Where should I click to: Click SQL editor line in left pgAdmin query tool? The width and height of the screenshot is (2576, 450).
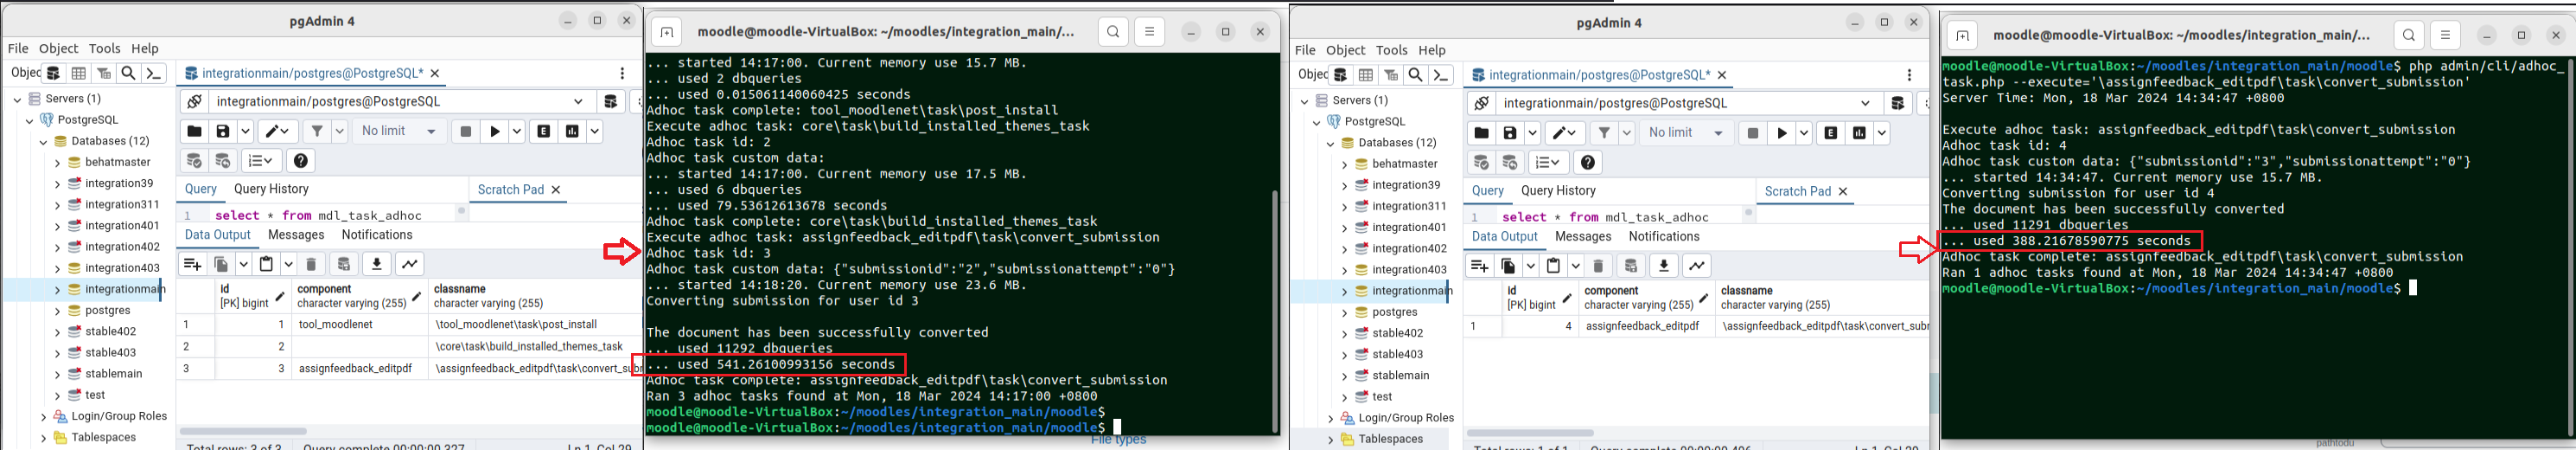click(318, 215)
